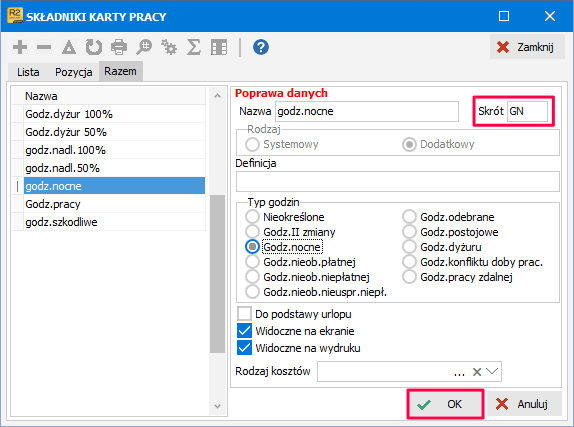Open Rodzaj kosztów ellipsis browse button

pos(459,373)
